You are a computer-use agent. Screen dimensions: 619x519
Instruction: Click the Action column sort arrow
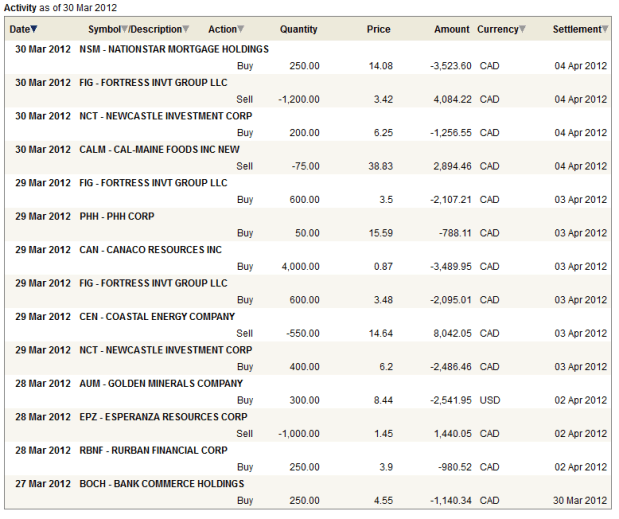click(241, 29)
